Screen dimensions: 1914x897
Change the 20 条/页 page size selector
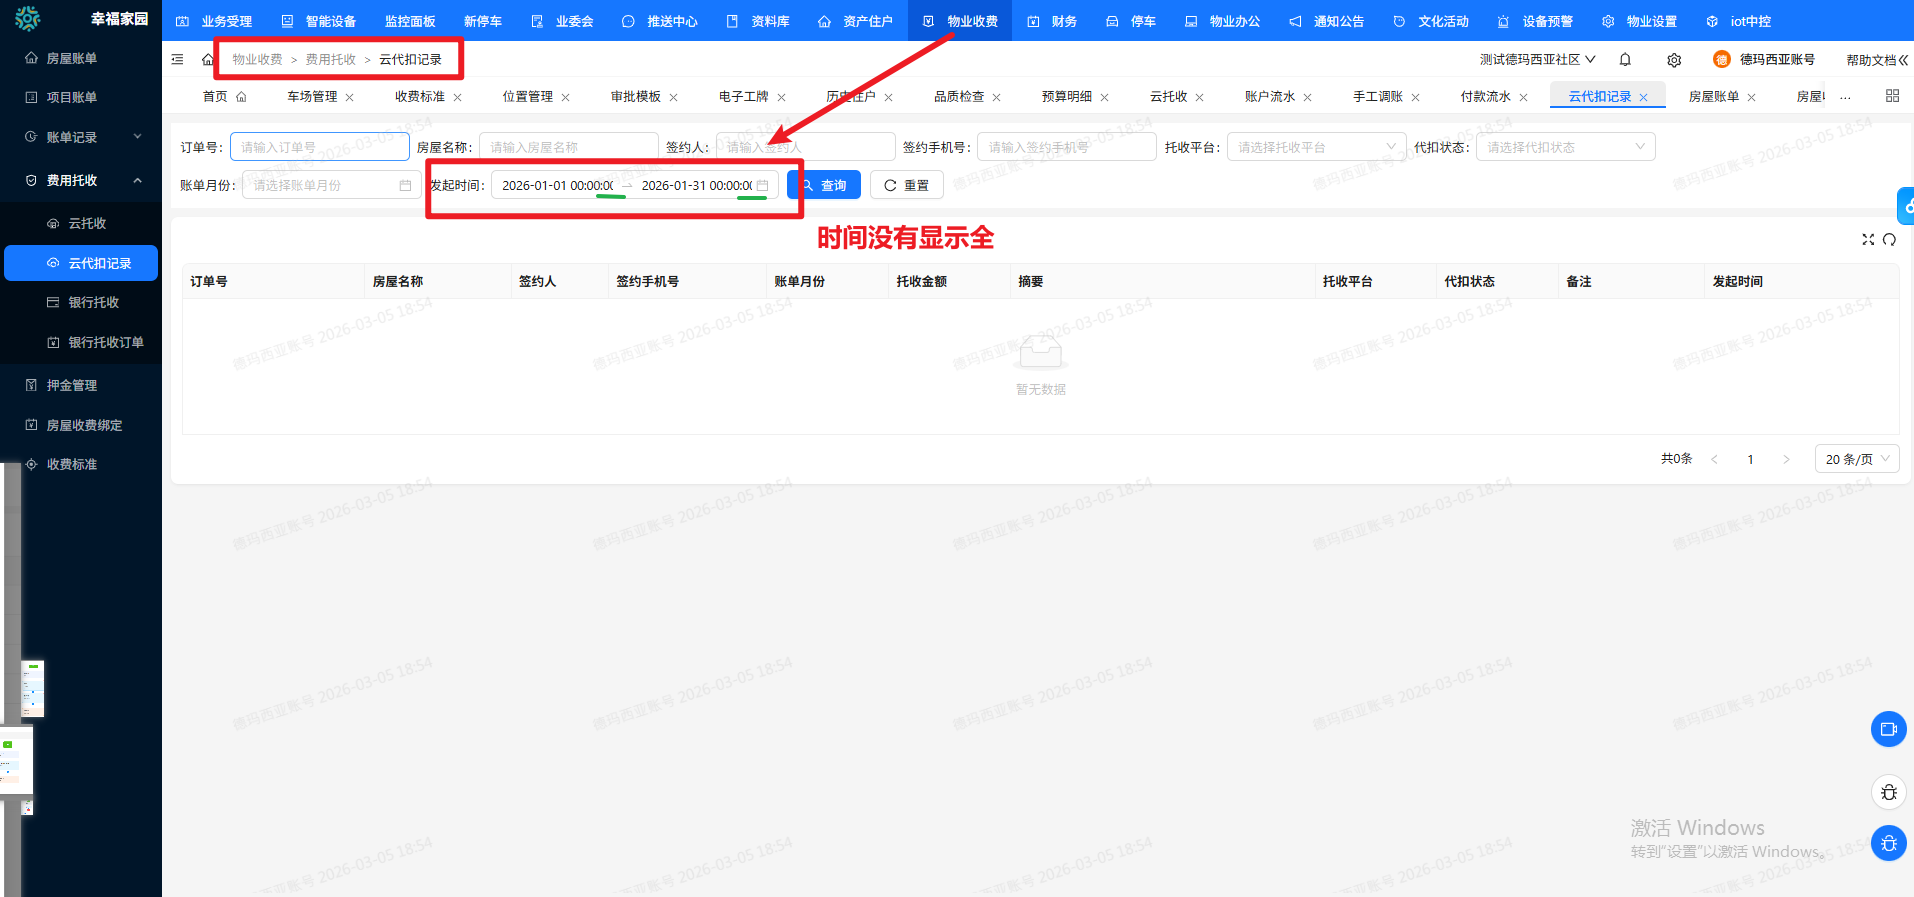pos(1856,459)
